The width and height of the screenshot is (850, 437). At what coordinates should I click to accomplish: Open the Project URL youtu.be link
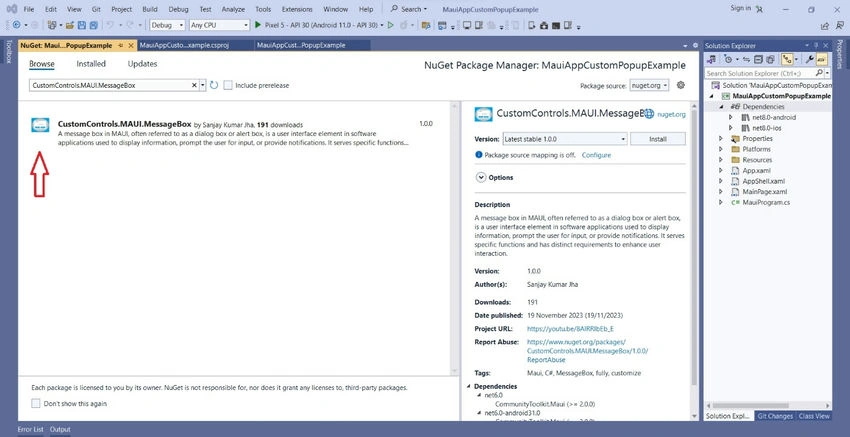coord(570,329)
